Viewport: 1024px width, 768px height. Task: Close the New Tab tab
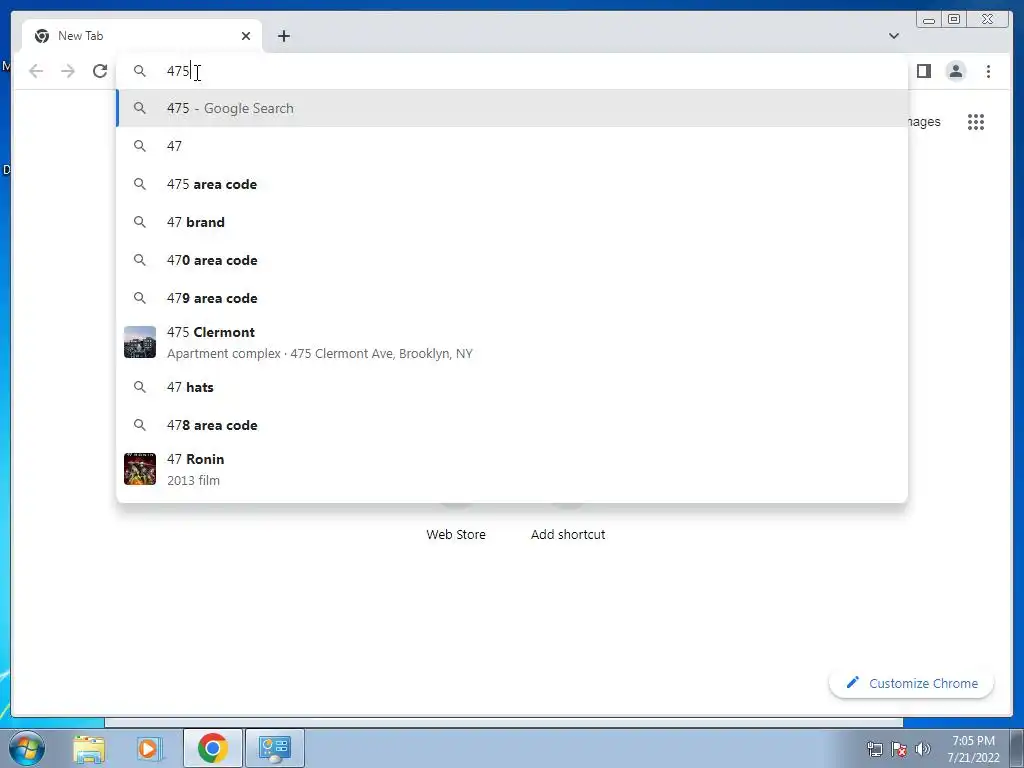(x=246, y=36)
